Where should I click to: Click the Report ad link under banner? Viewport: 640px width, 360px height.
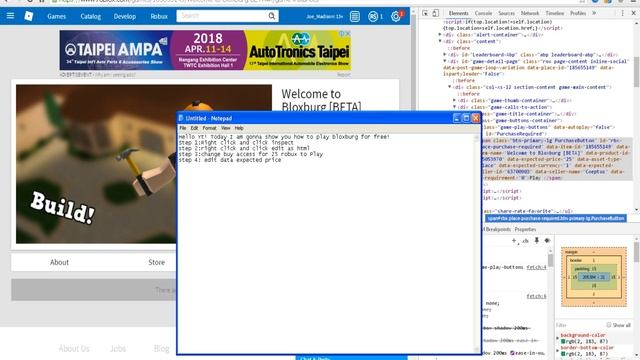point(344,75)
